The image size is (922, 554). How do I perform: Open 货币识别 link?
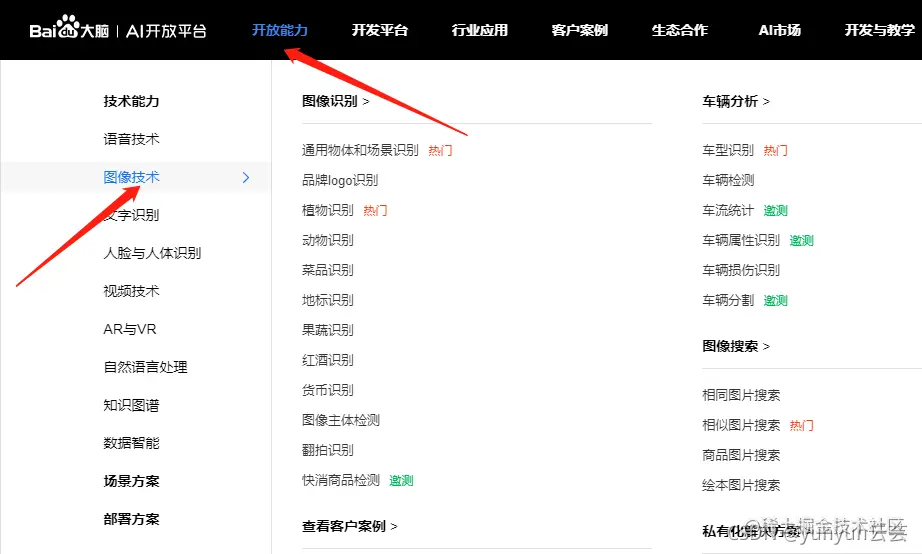328,390
